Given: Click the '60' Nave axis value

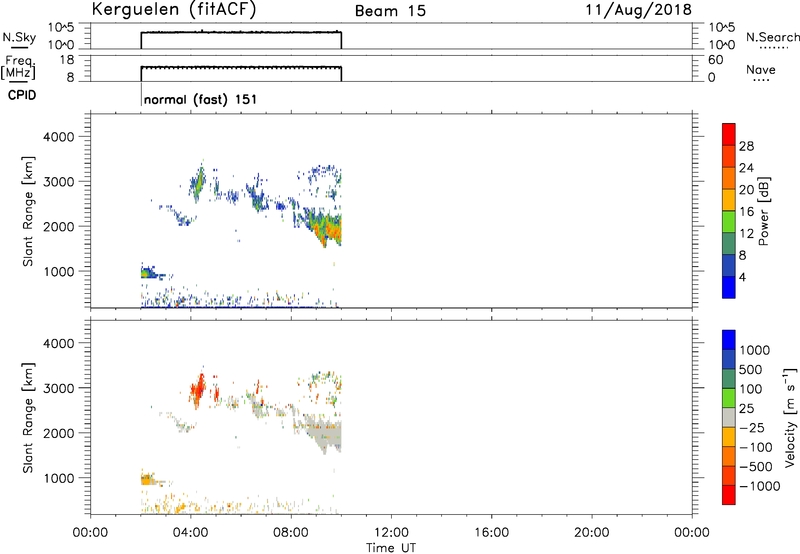Looking at the screenshot, I should 715,60.
